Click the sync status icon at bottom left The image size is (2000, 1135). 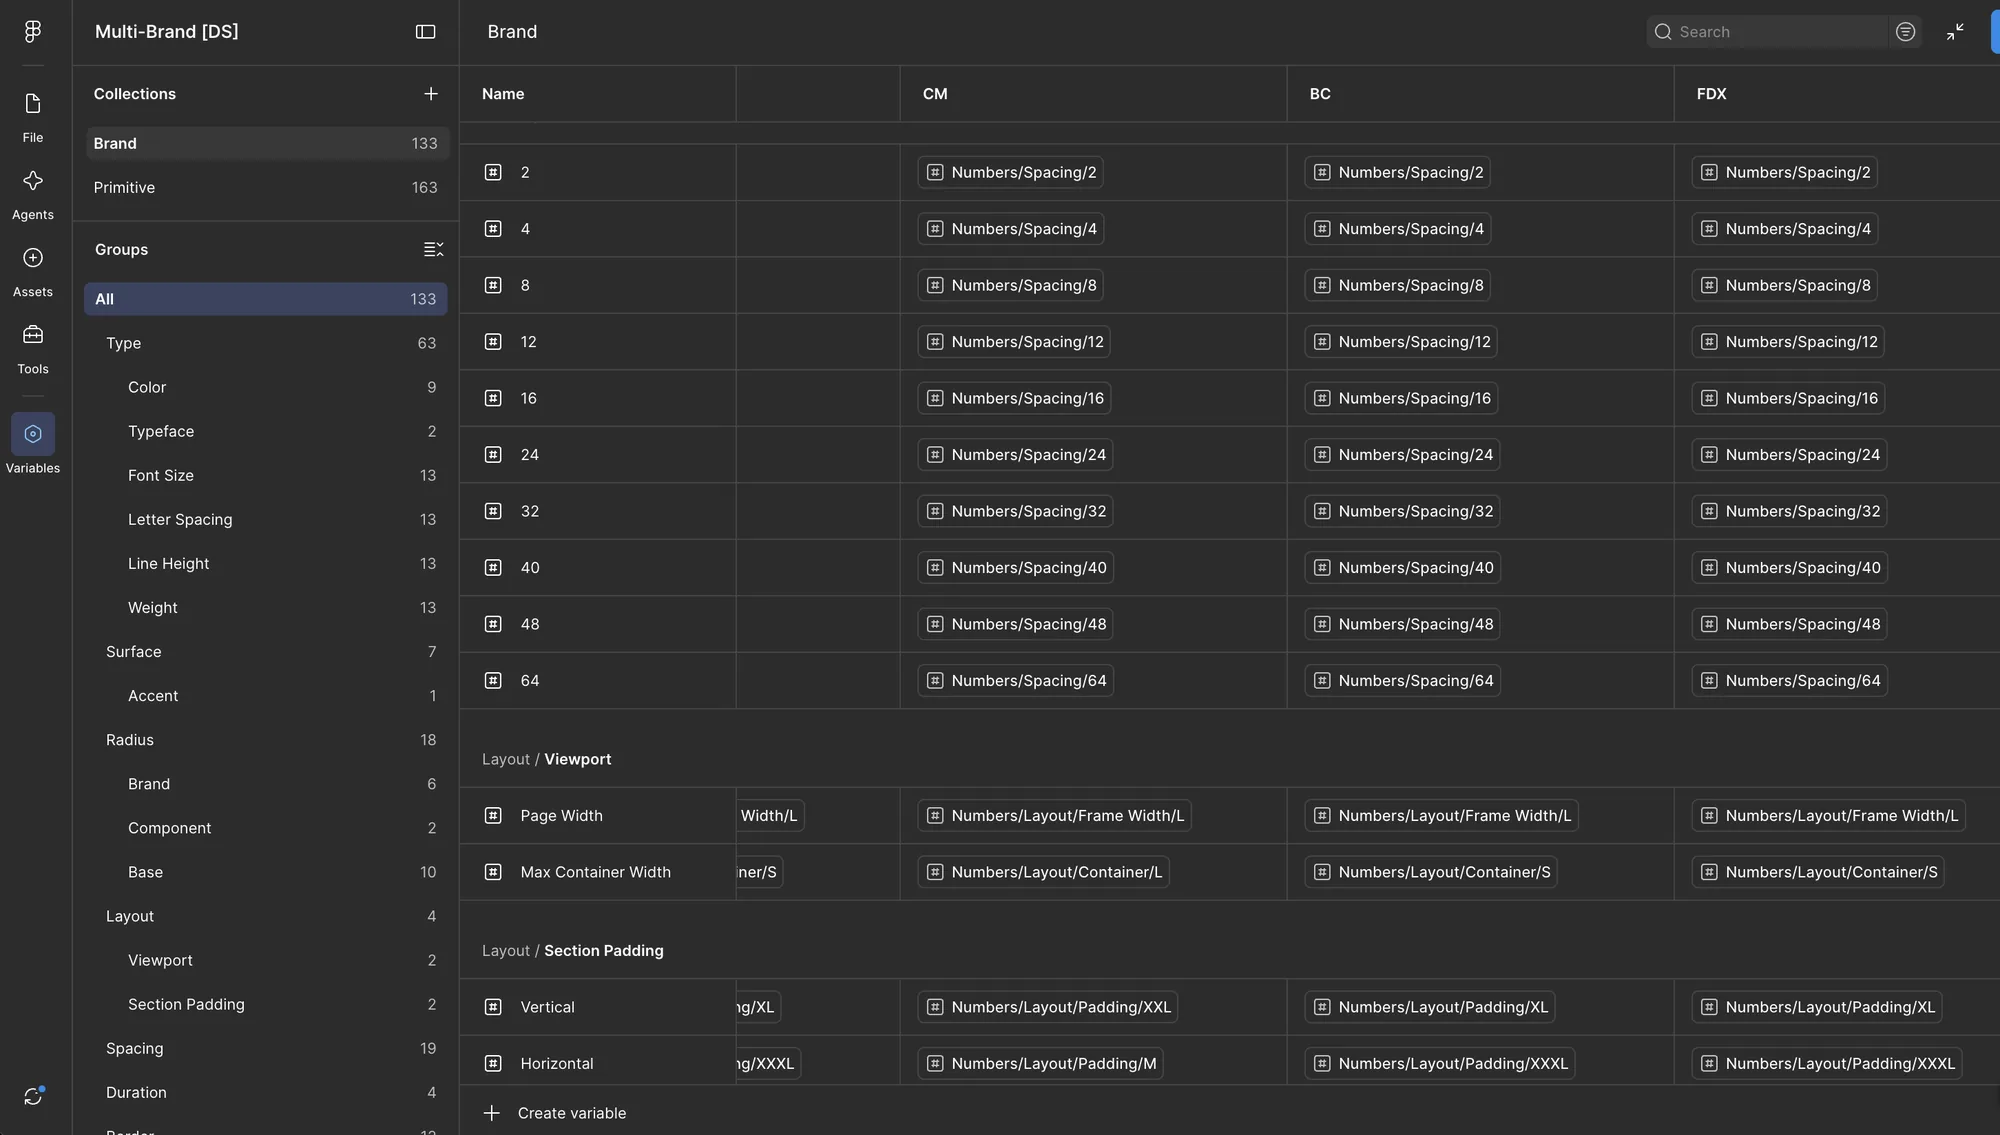(x=33, y=1096)
